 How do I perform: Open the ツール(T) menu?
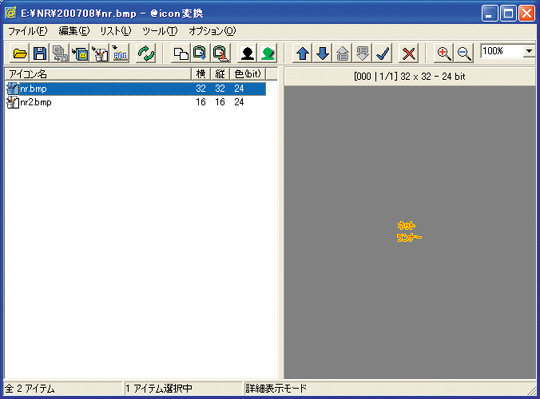pos(160,31)
